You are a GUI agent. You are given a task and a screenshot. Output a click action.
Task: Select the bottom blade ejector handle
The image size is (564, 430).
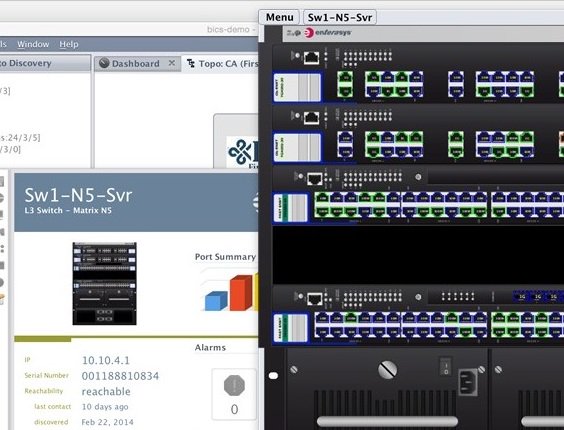point(291,328)
